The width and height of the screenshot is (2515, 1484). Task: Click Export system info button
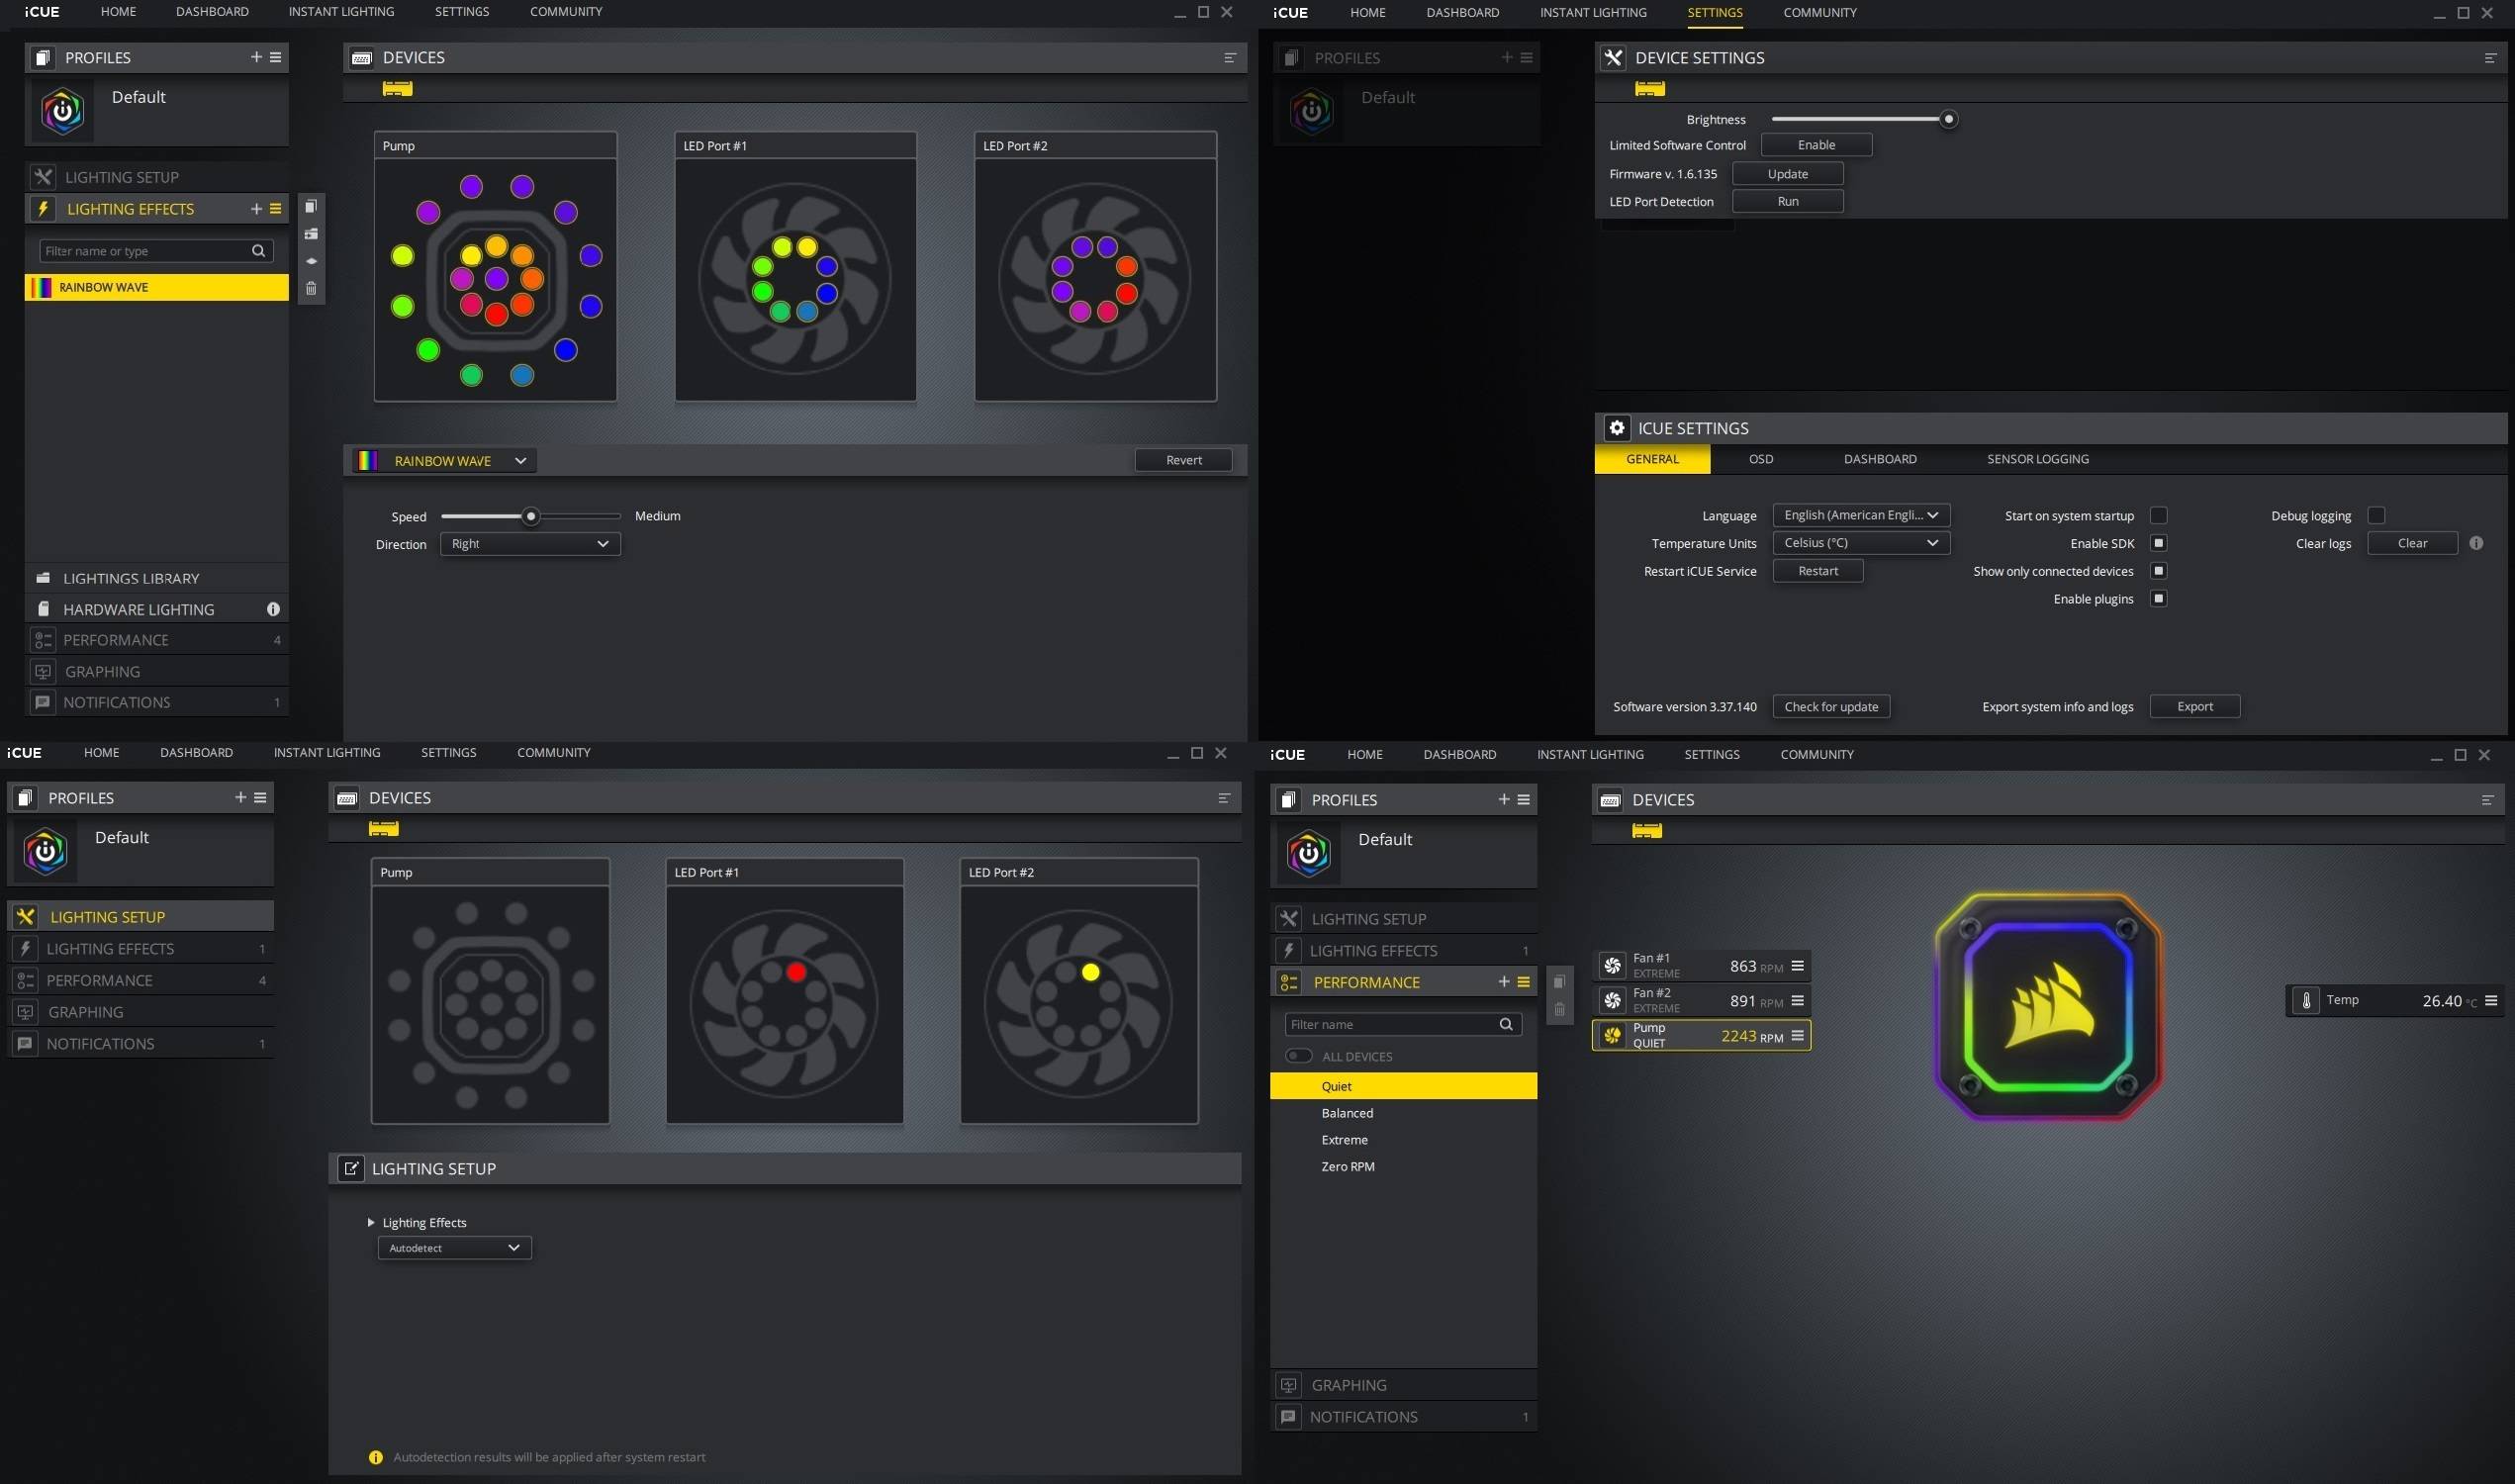2194,706
